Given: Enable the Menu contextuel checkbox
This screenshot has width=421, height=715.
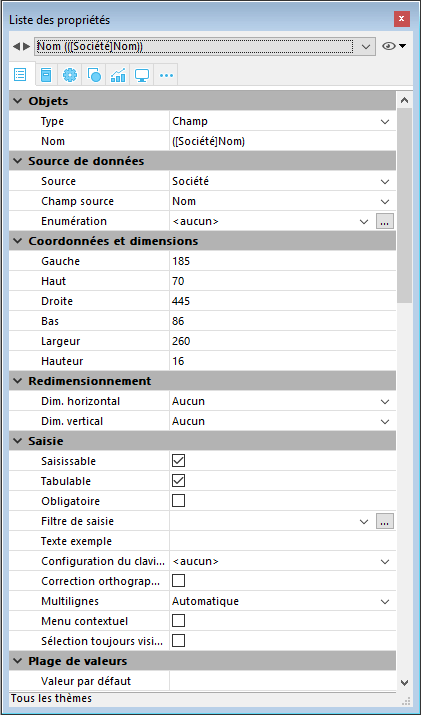Looking at the screenshot, I should 178,621.
